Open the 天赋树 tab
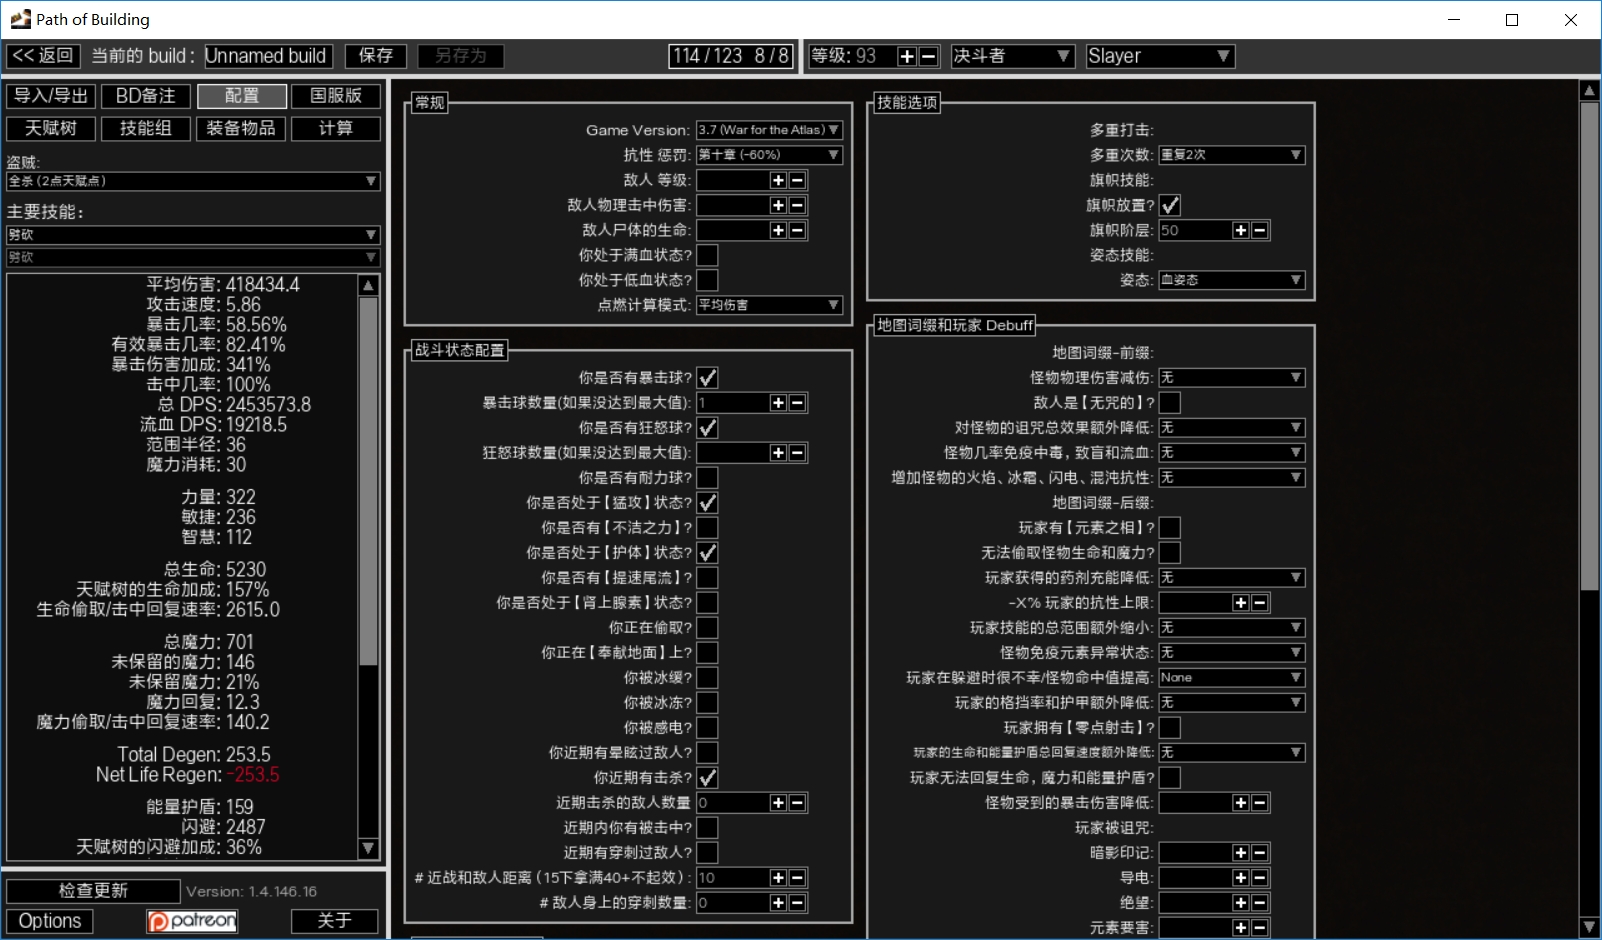This screenshot has height=940, width=1602. tap(51, 129)
